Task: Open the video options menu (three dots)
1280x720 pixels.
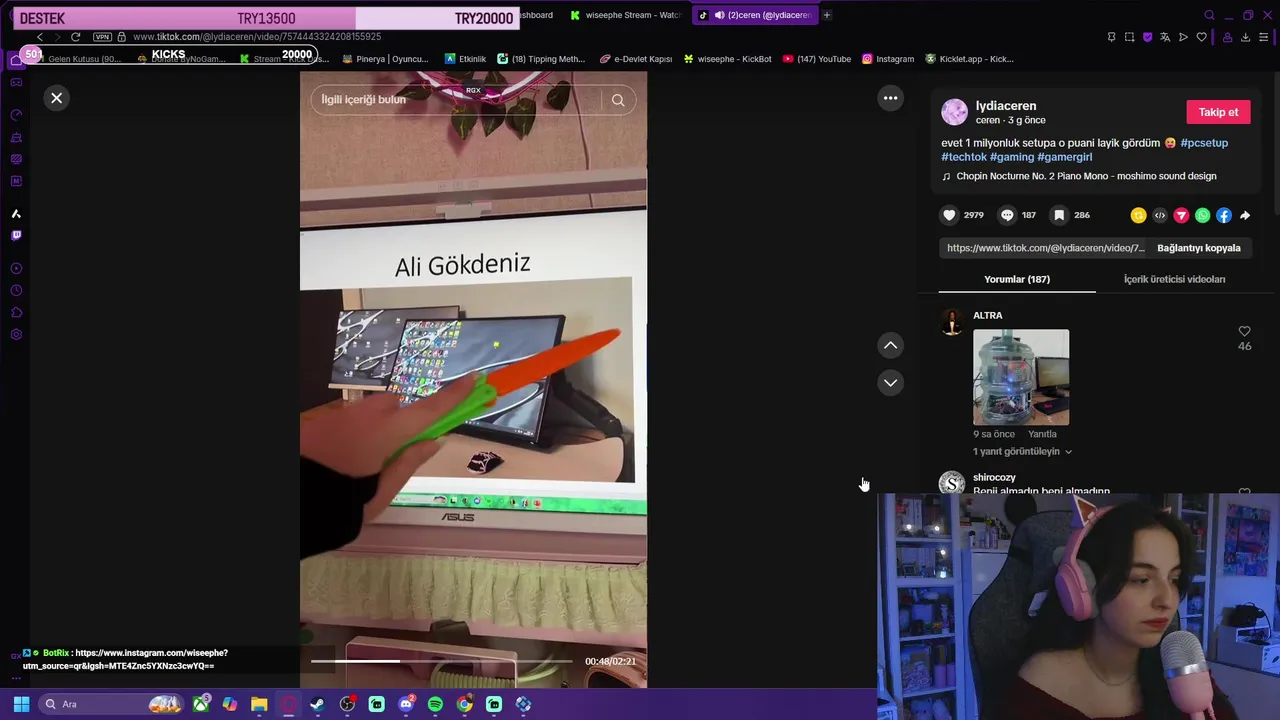Action: 890,98
